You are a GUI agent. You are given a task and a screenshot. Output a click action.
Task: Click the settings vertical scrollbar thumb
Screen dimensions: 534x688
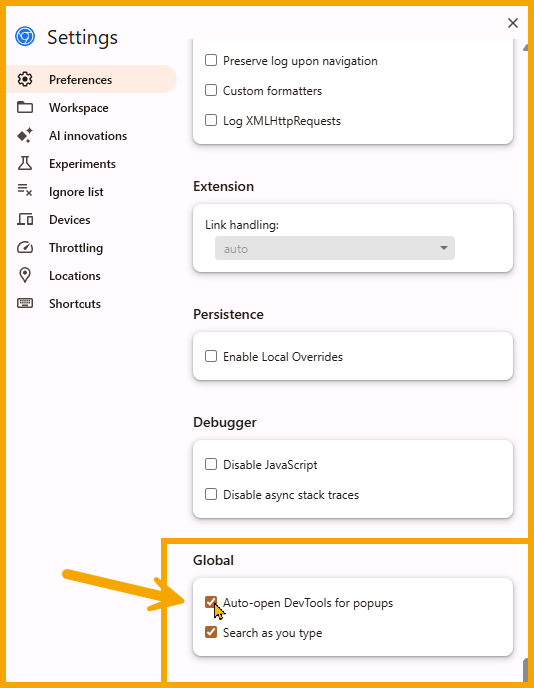[525, 668]
